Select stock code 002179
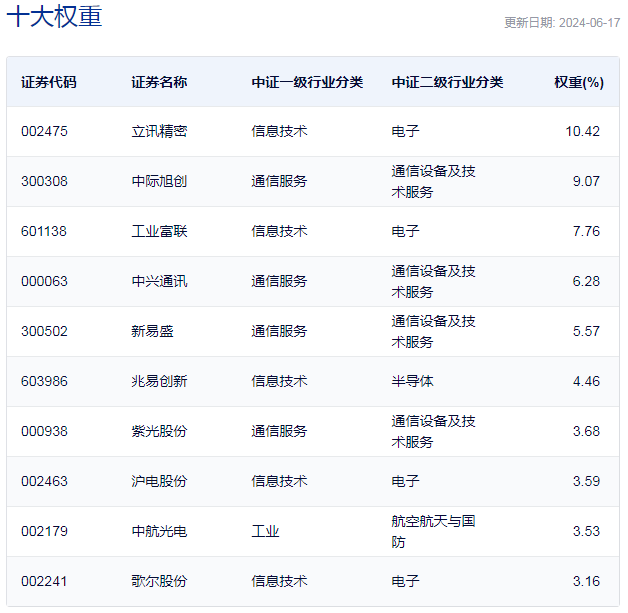 (x=44, y=532)
